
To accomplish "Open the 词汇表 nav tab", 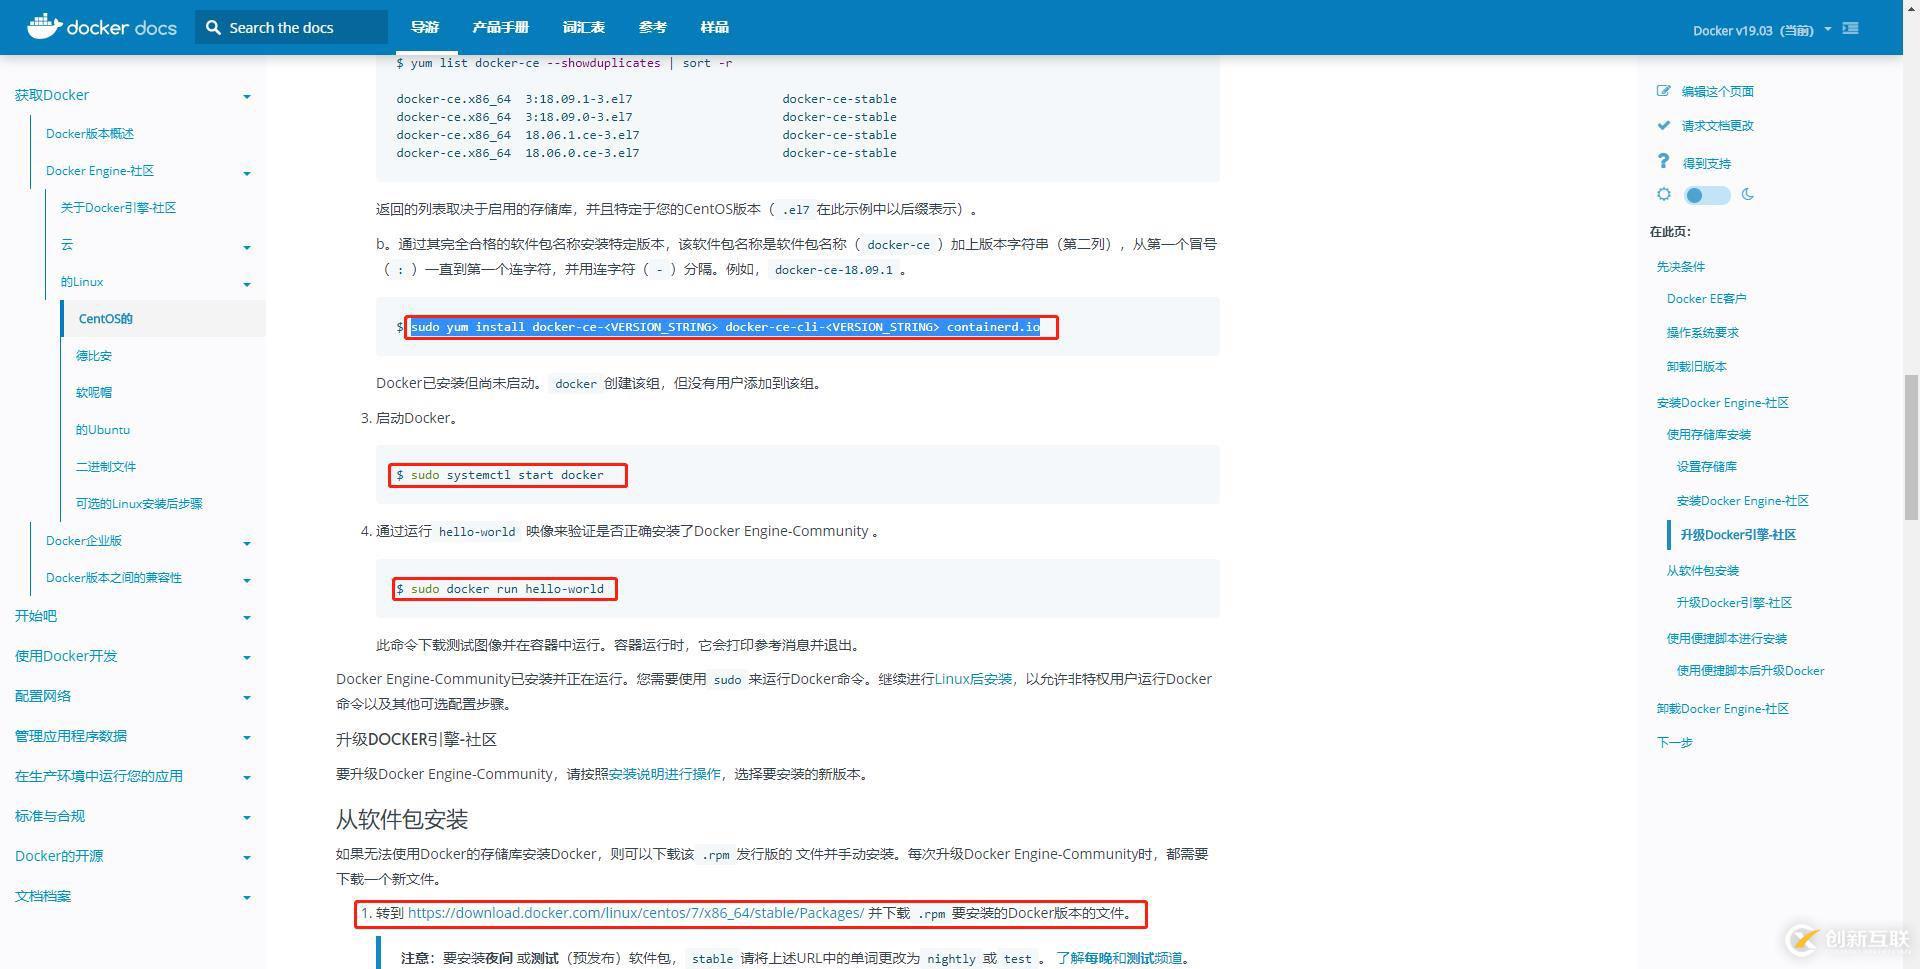I will tap(584, 27).
